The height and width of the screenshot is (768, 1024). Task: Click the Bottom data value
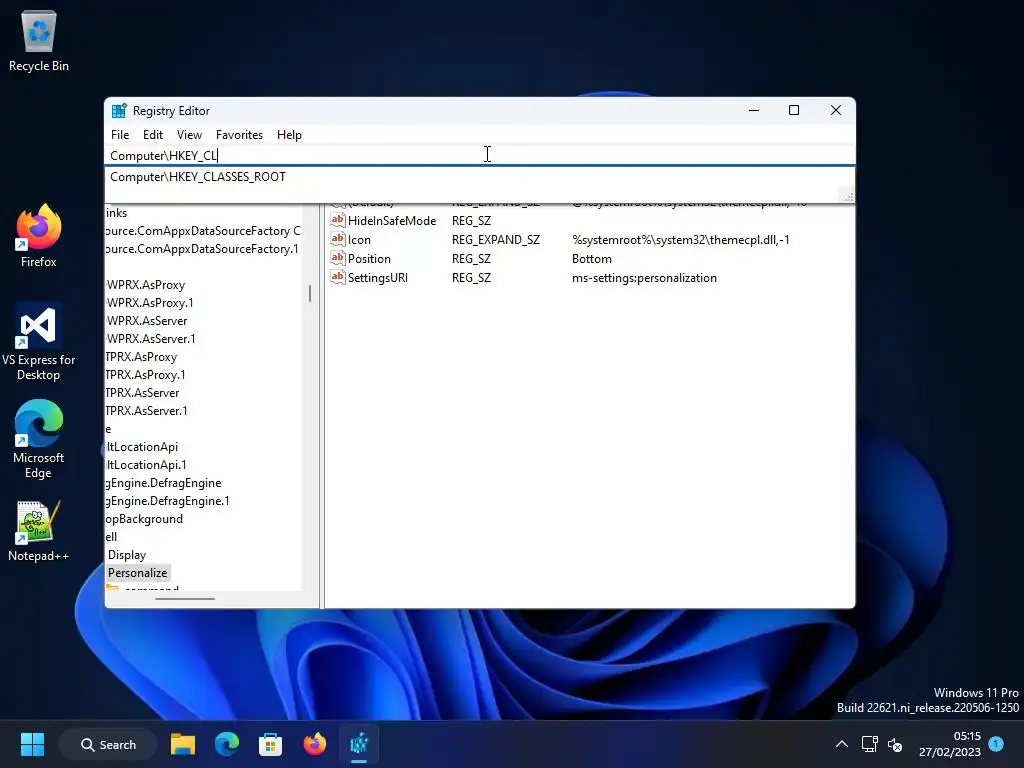click(x=592, y=259)
